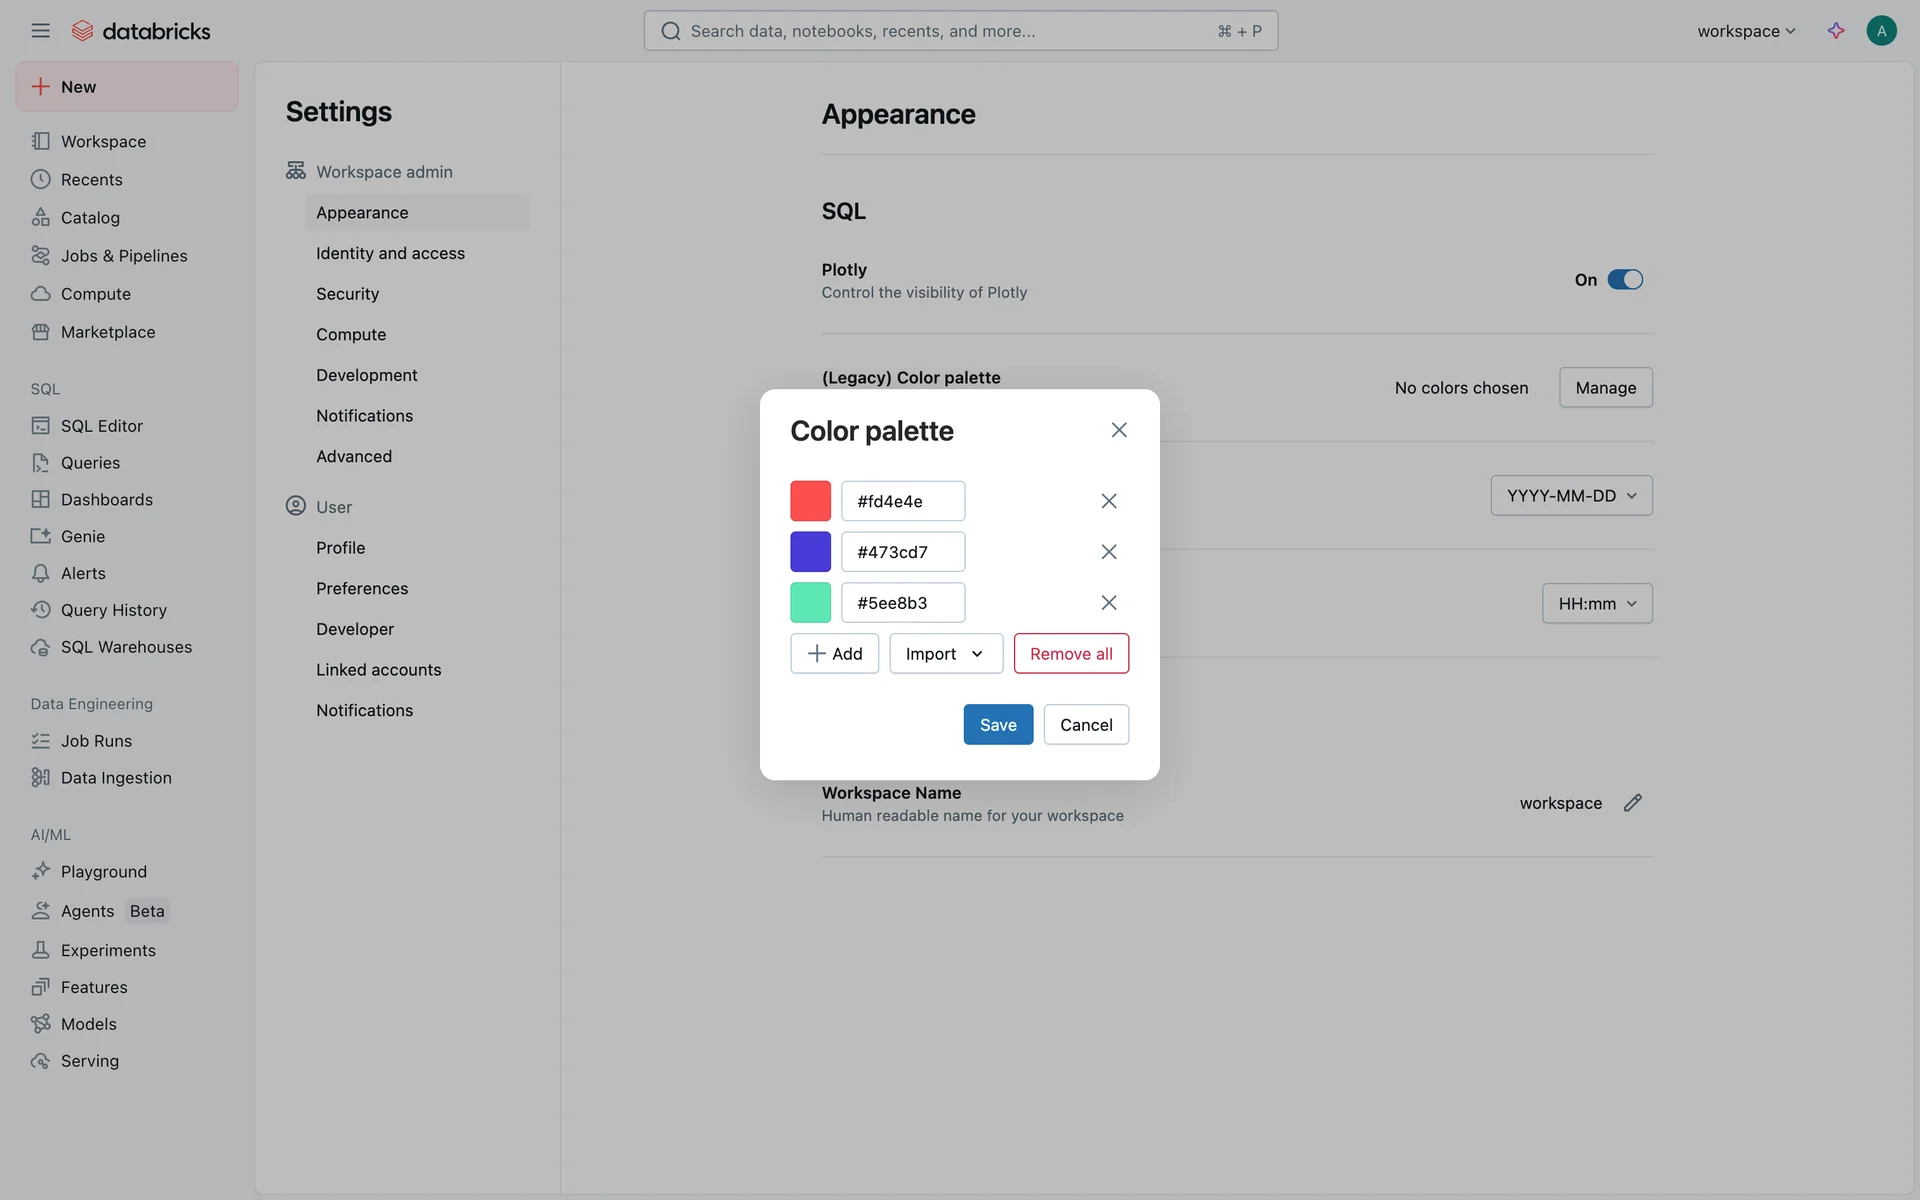Open the HH:mm time format dropdown
This screenshot has width=1920, height=1200.
(x=1596, y=604)
